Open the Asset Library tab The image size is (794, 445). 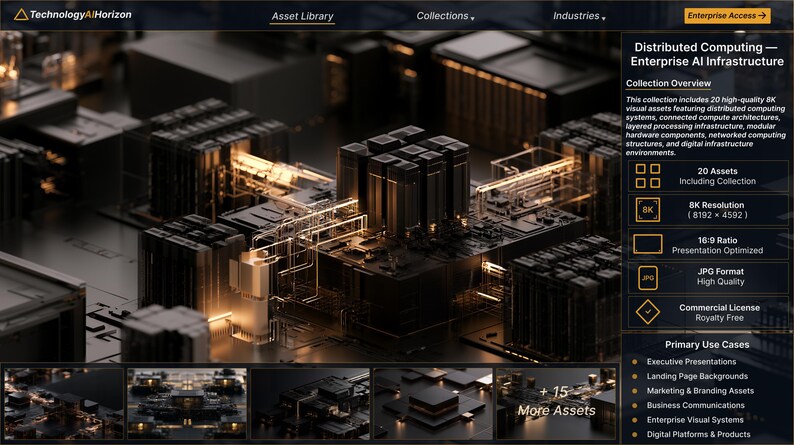(x=302, y=16)
